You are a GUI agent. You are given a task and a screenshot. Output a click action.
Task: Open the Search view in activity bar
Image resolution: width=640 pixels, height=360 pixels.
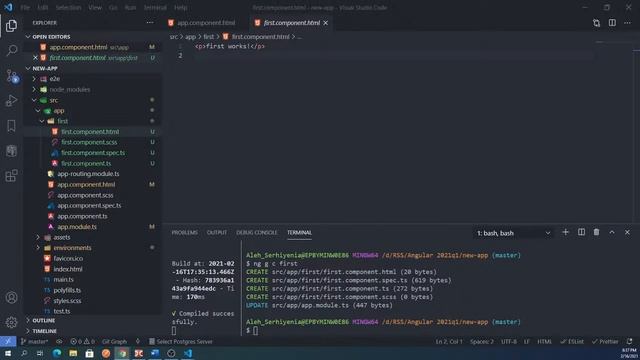[x=11, y=51]
